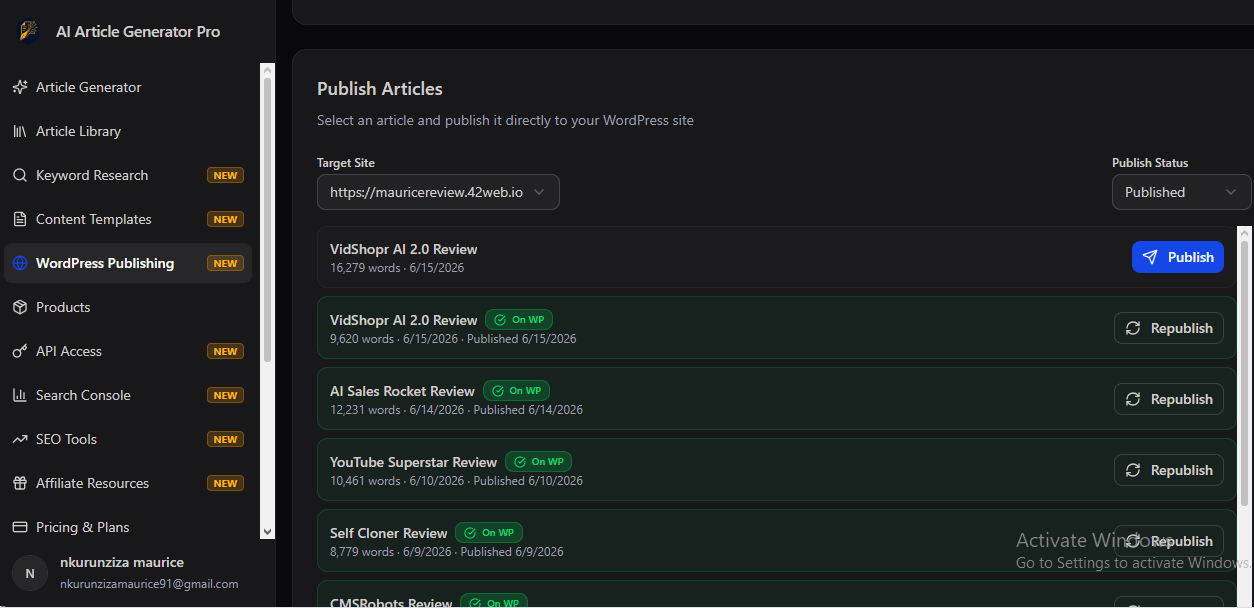The width and height of the screenshot is (1254, 608).
Task: Click the On WP badge for VidShopr AI 2.0
Action: point(519,320)
